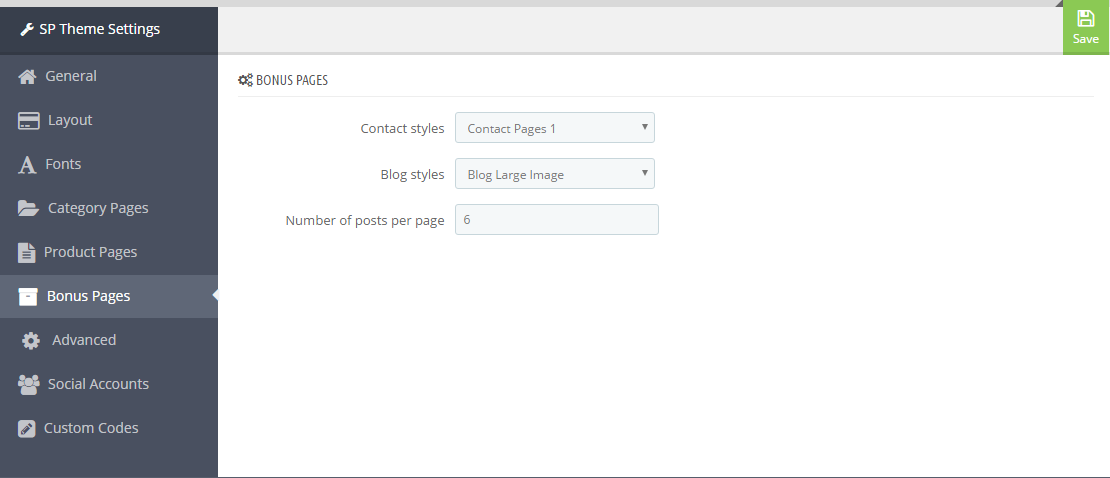The image size is (1110, 478).
Task: Open the Blog styles dropdown
Action: (554, 174)
